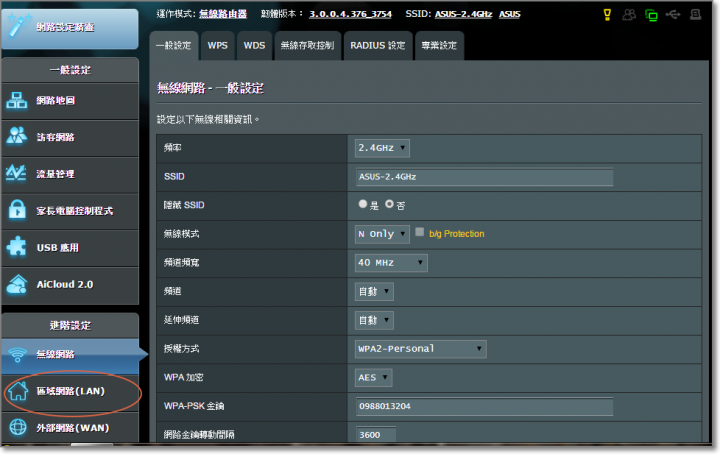Click the yellow light bulb status icon
Screen dimensions: 720x454
[607, 15]
